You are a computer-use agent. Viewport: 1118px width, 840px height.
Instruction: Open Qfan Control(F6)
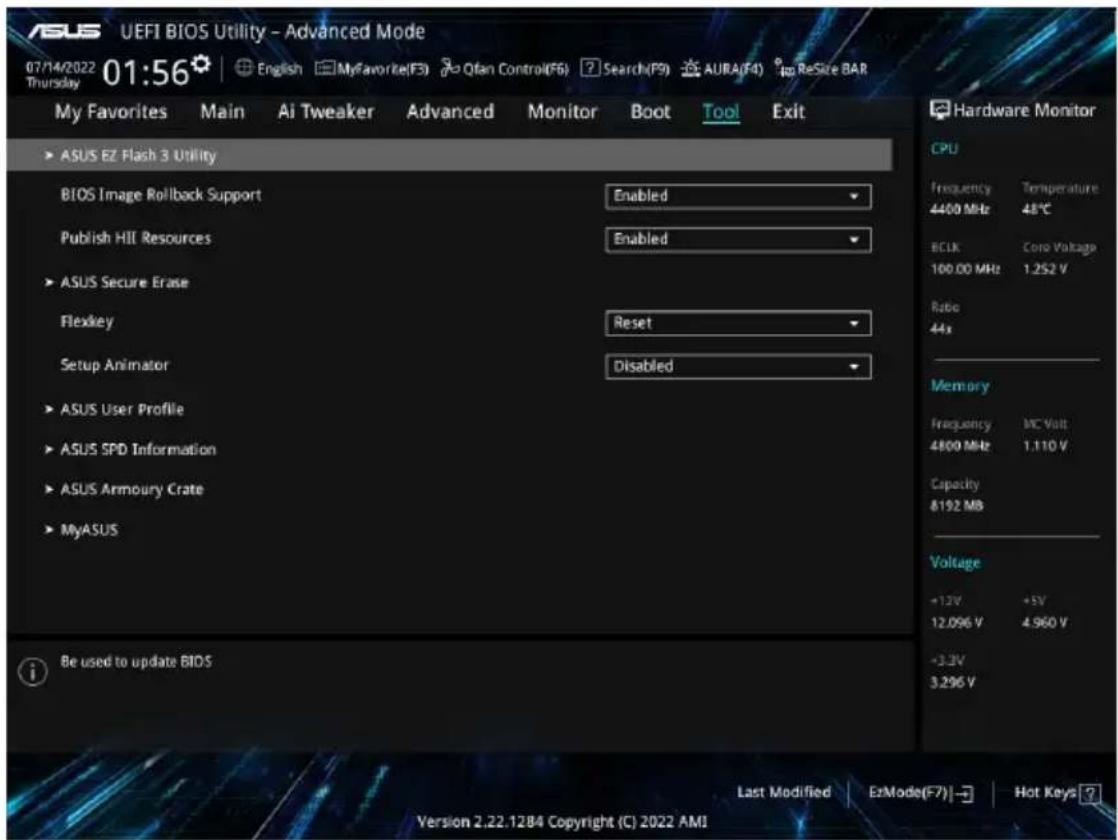504,68
